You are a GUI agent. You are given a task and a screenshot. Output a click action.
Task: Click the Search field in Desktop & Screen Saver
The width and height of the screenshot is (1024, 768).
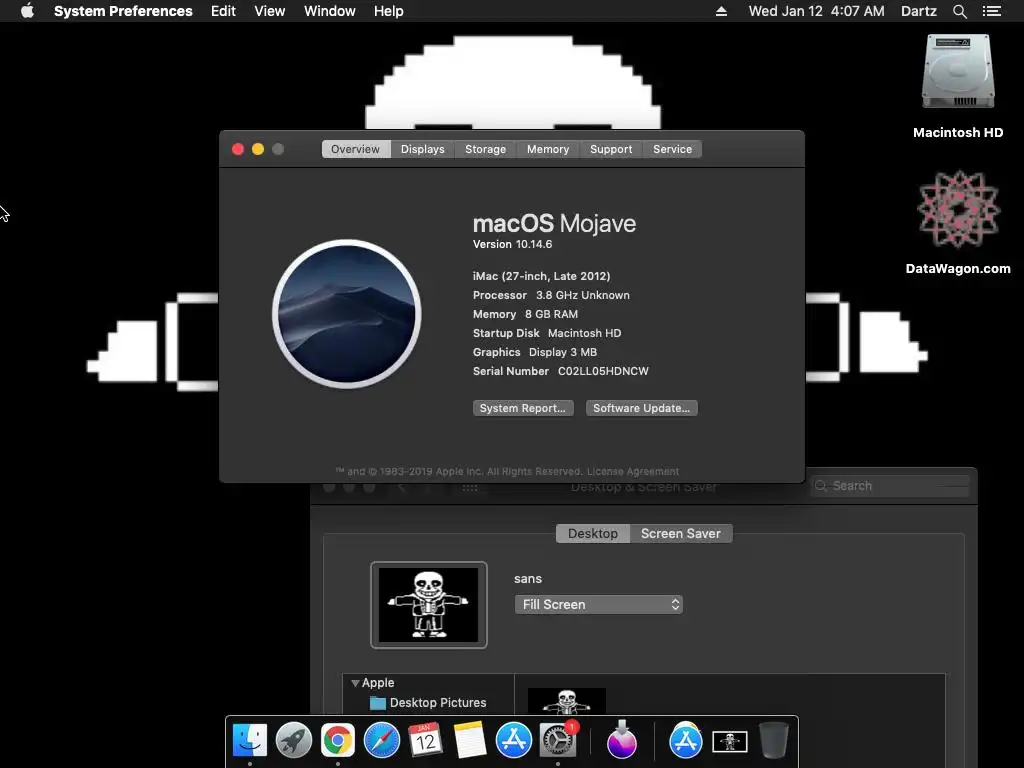[x=891, y=486]
